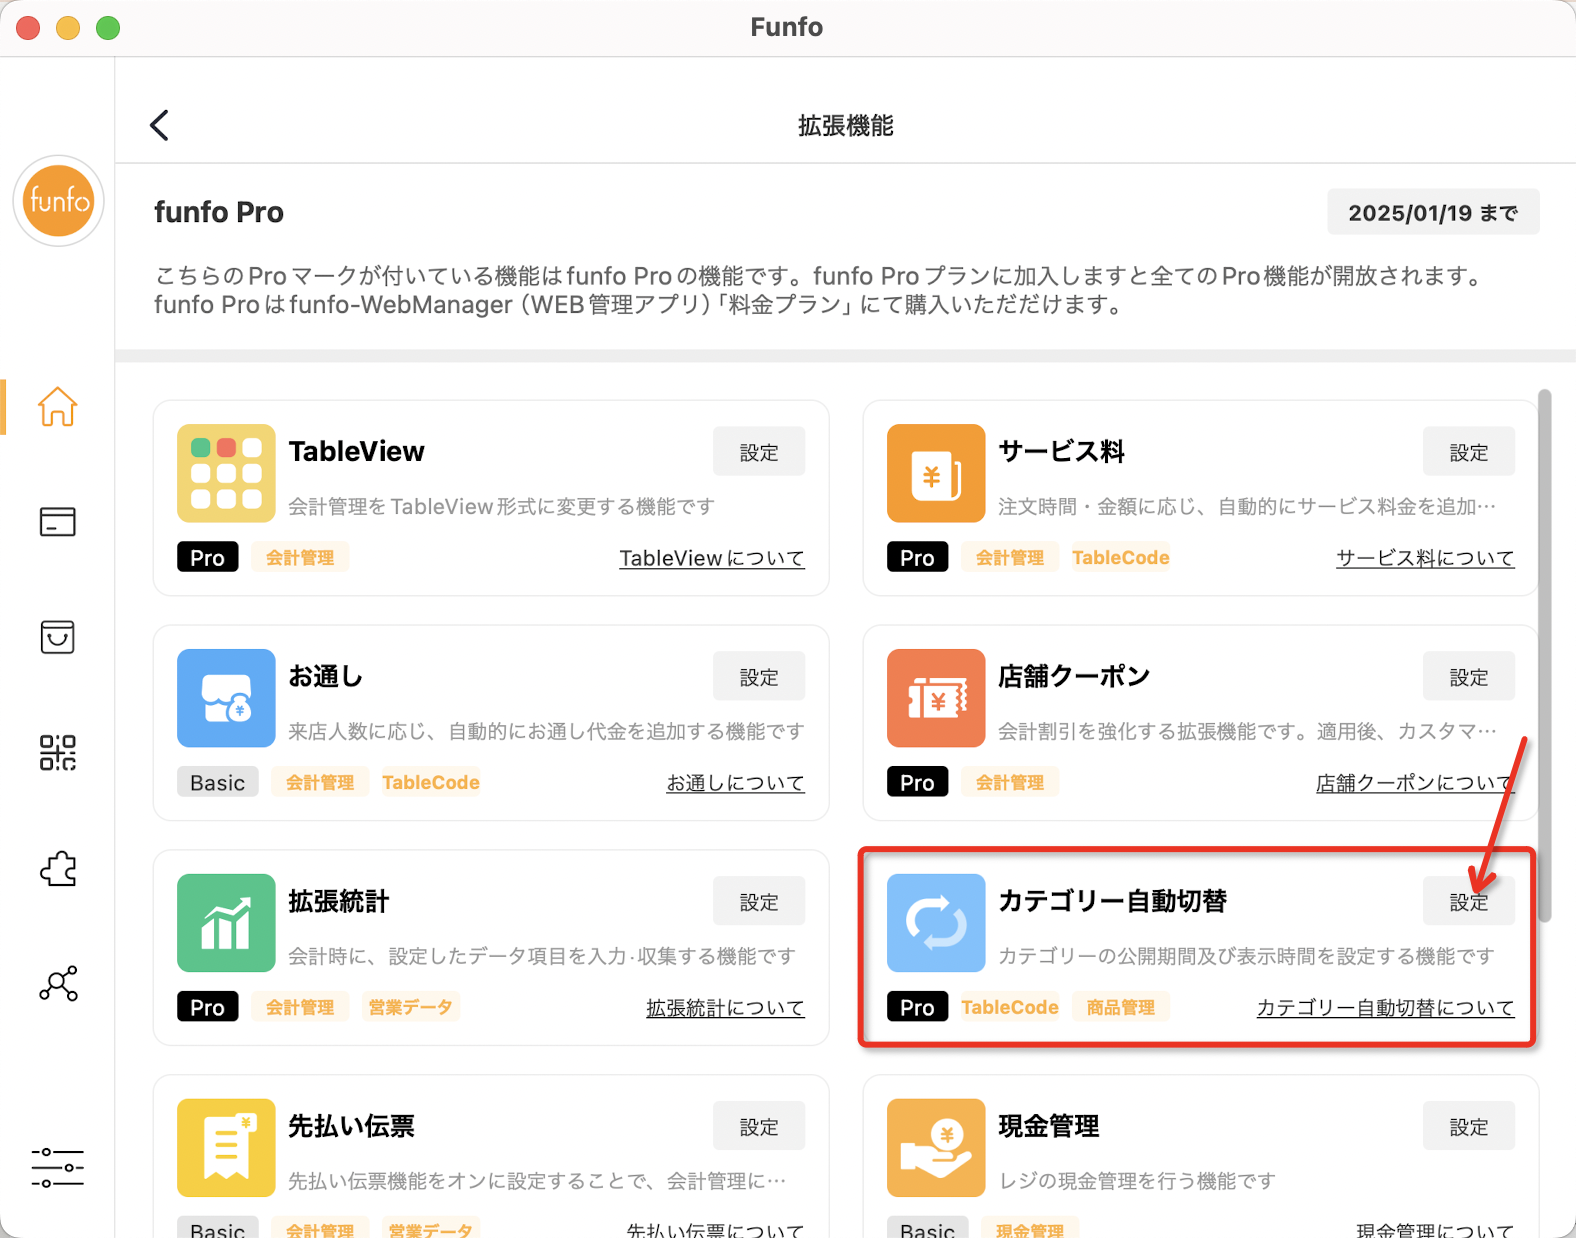This screenshot has width=1576, height=1238.
Task: Click TableCode tag on サービス料 card
Action: point(1120,557)
